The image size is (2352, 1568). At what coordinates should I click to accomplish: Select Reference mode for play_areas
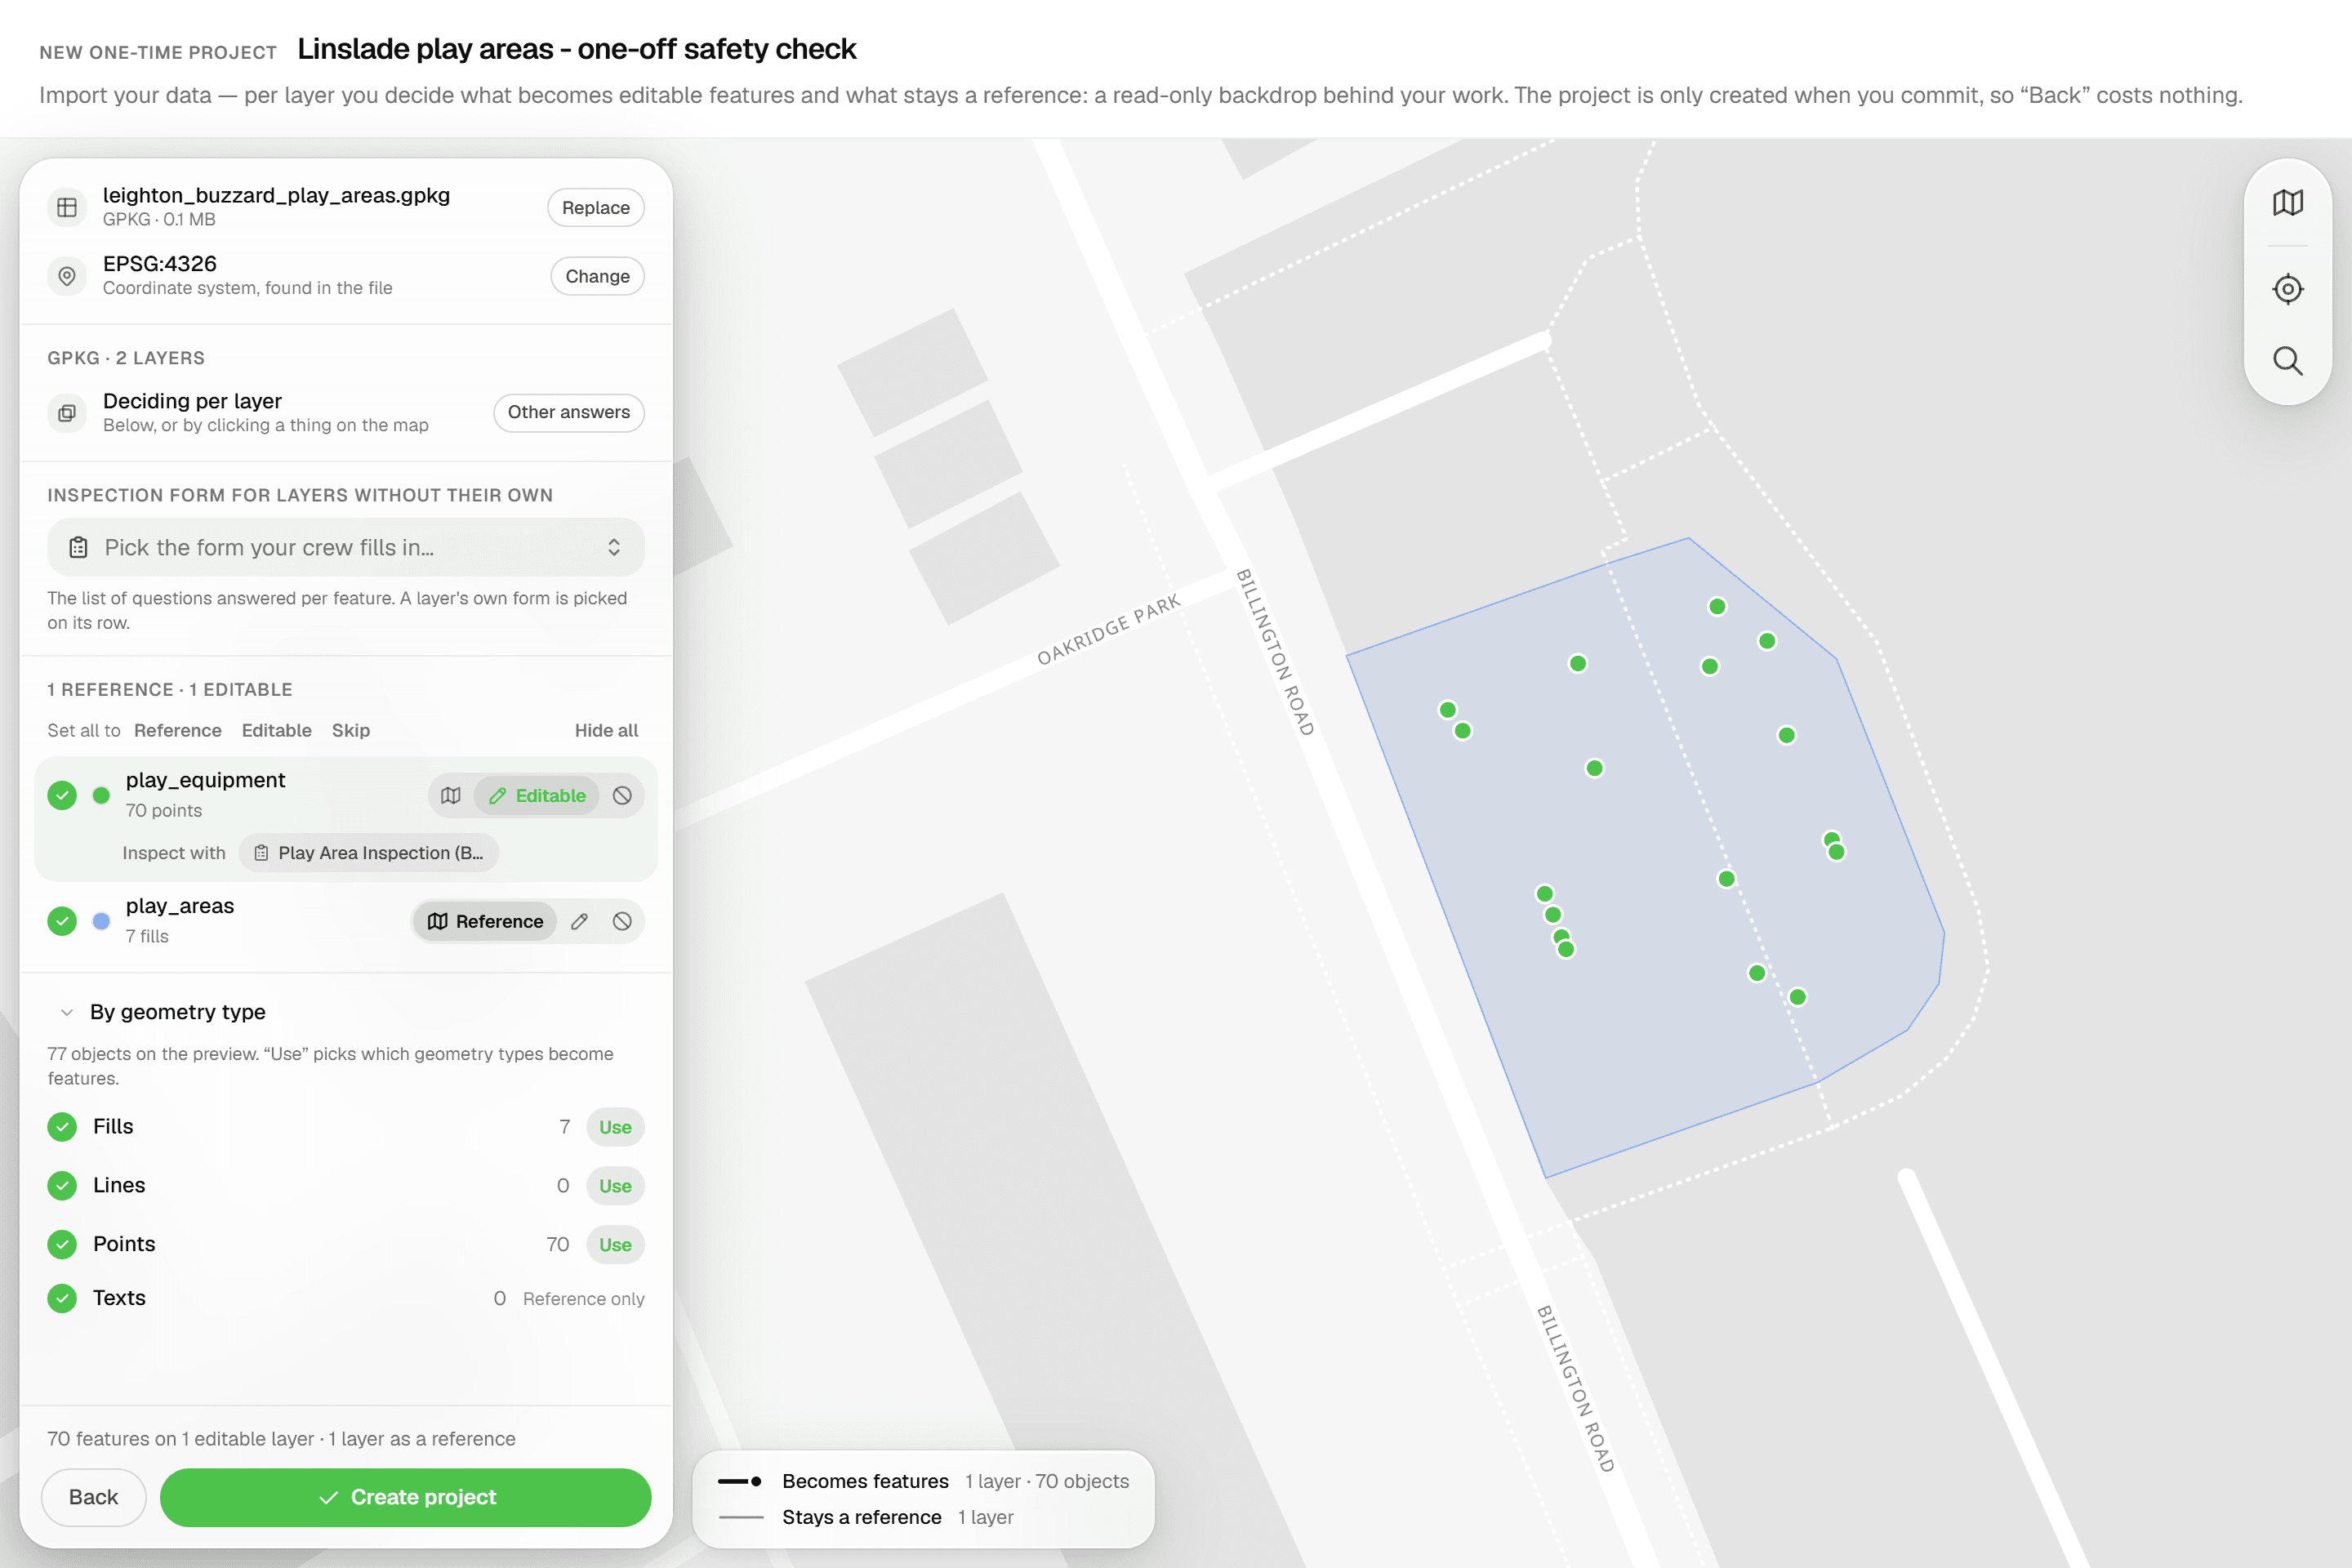[485, 922]
